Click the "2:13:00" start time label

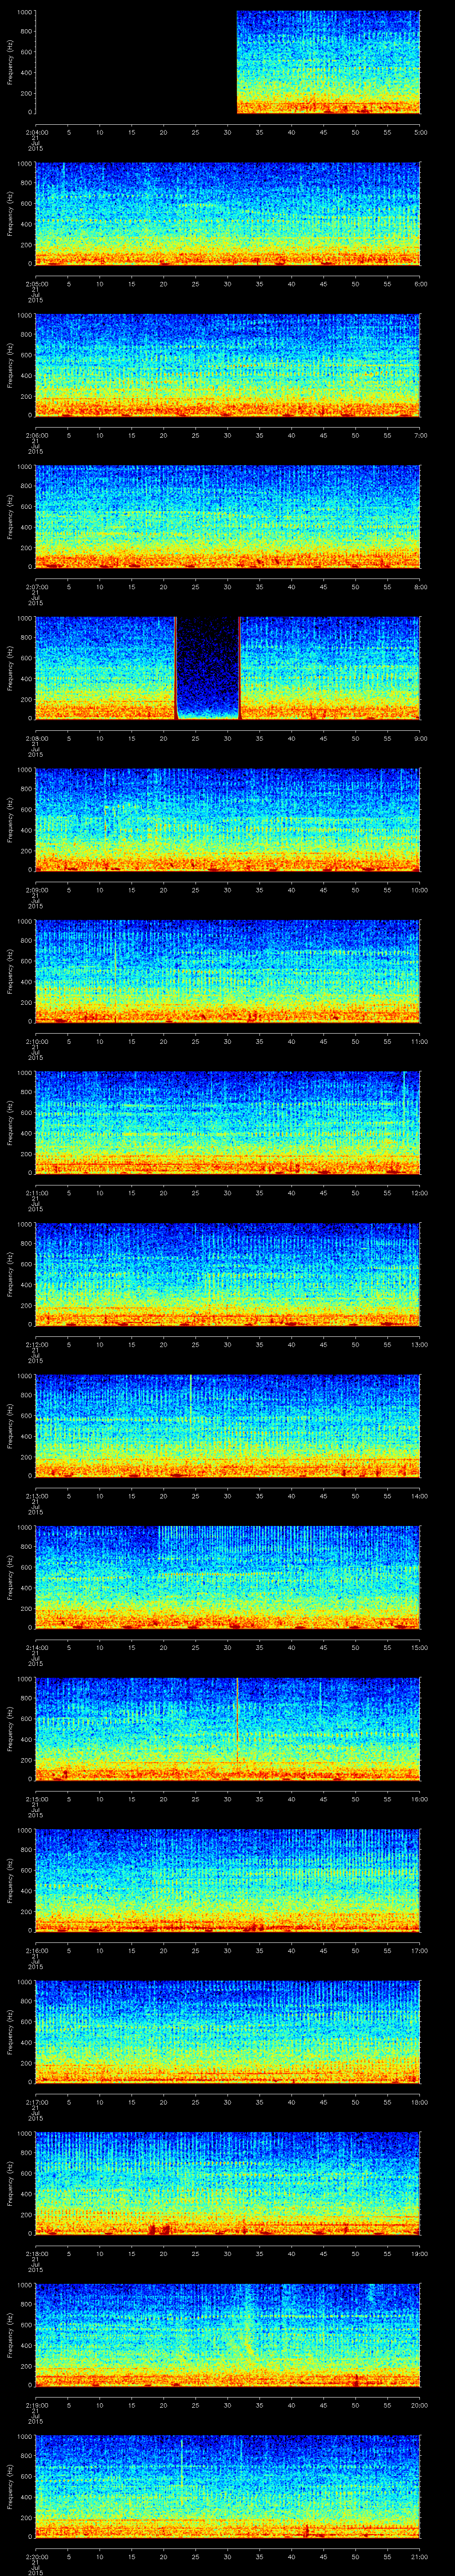click(36, 1495)
